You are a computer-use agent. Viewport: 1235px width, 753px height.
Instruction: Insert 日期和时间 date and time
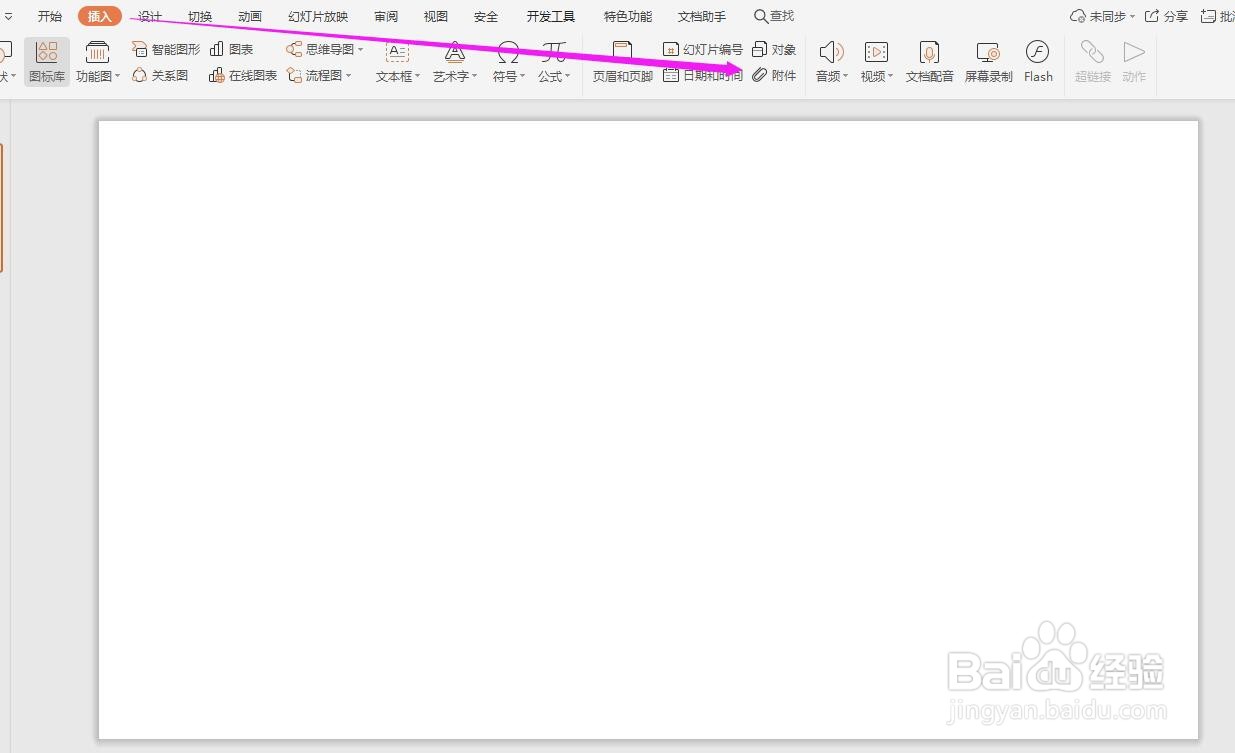pyautogui.click(x=703, y=75)
